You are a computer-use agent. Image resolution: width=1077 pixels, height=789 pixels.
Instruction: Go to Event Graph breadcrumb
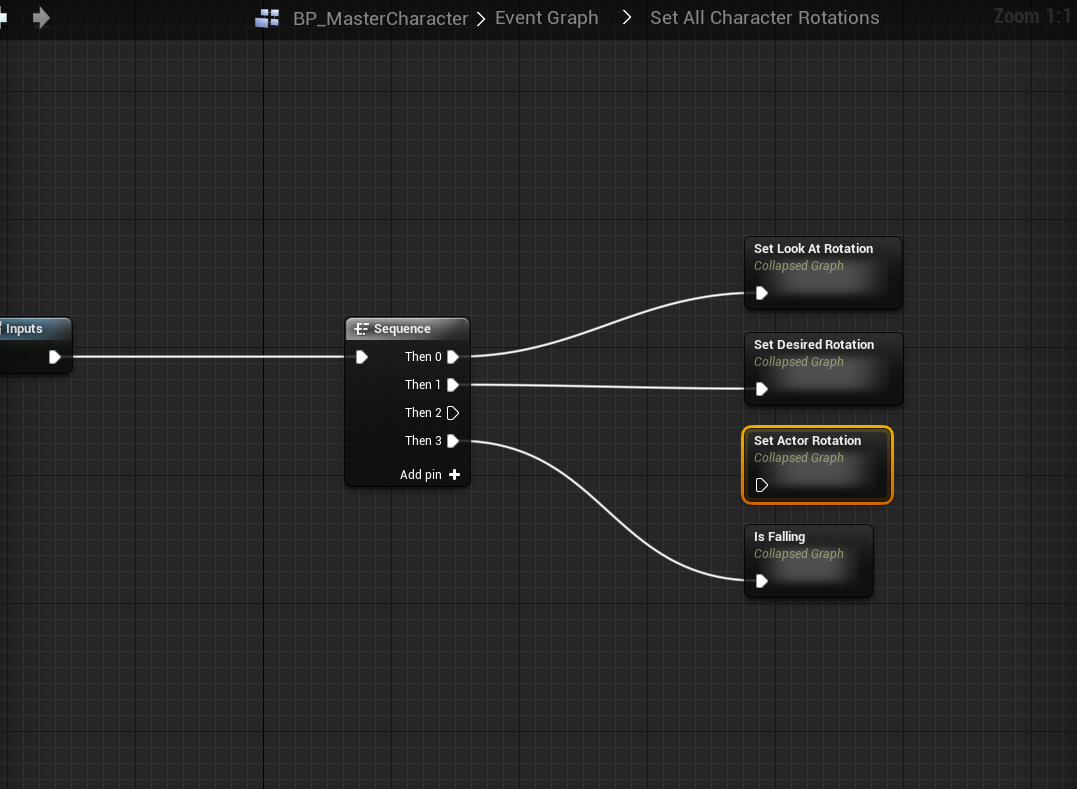click(x=546, y=18)
